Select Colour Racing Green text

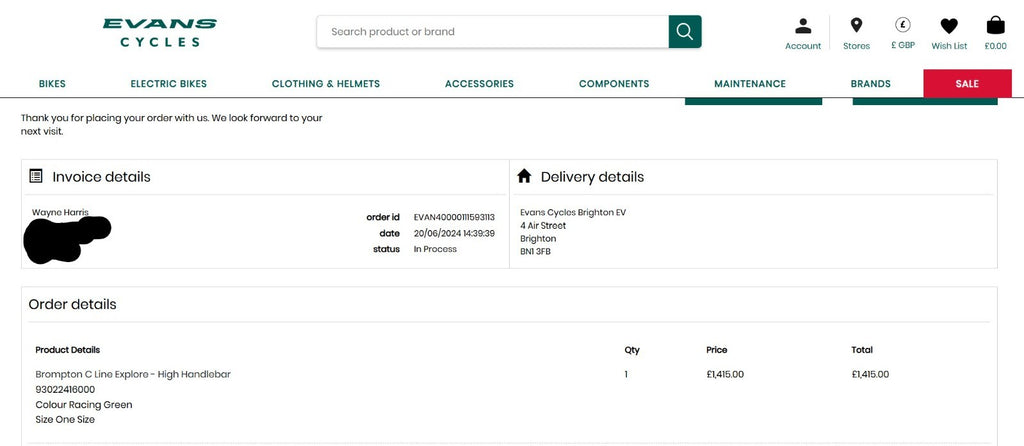pos(84,404)
